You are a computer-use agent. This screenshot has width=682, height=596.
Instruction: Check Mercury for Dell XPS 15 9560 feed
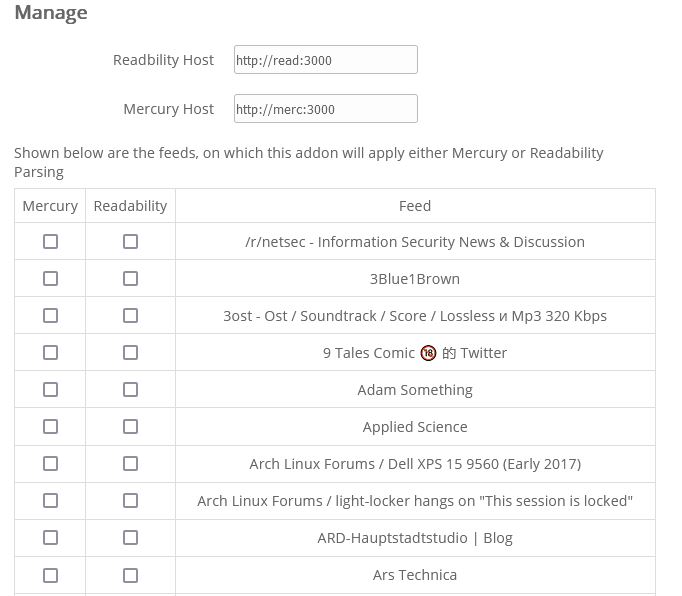[x=51, y=464]
